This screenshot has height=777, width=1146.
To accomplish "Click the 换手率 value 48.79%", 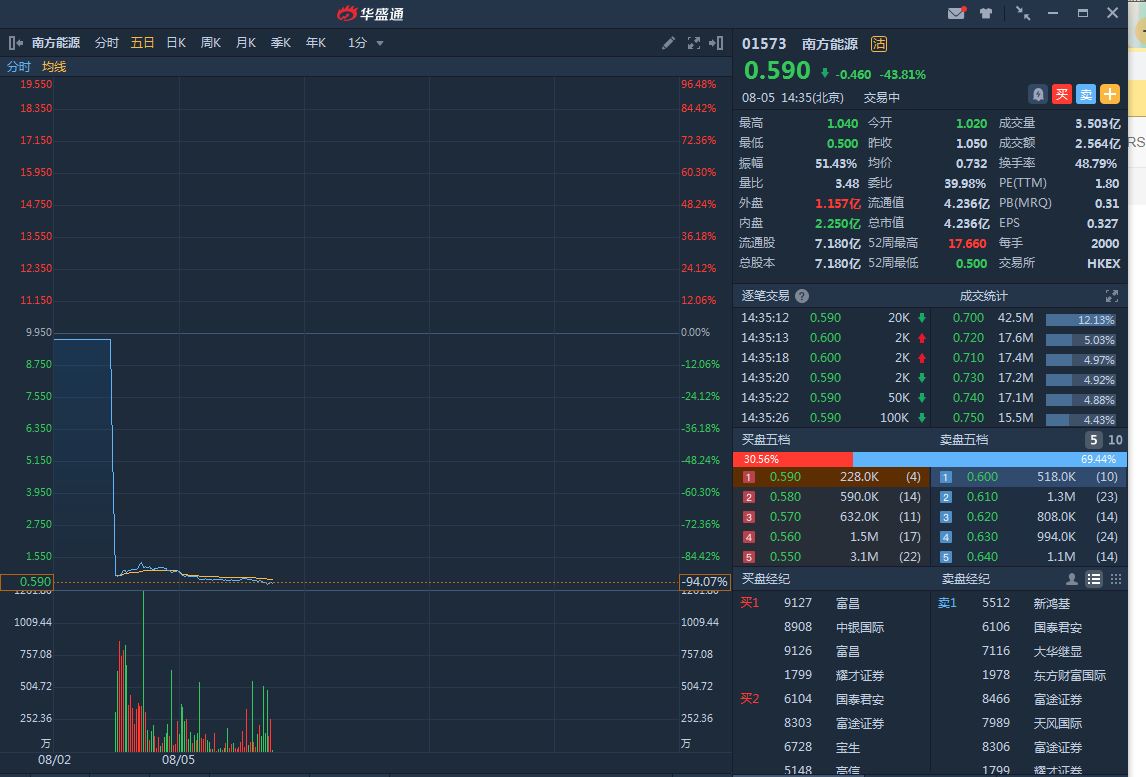I will click(1096, 164).
